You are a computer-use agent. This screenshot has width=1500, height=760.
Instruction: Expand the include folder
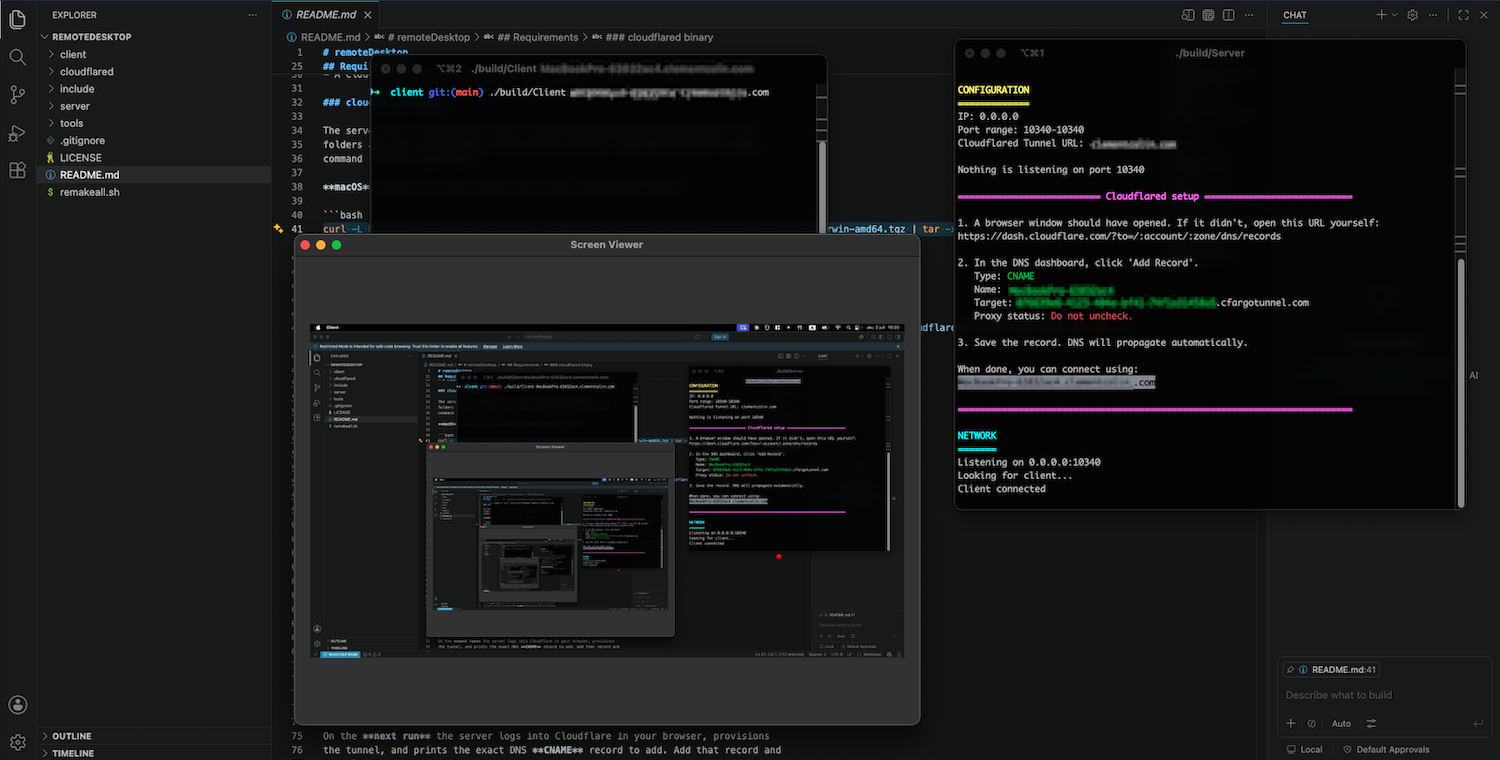tap(154, 88)
